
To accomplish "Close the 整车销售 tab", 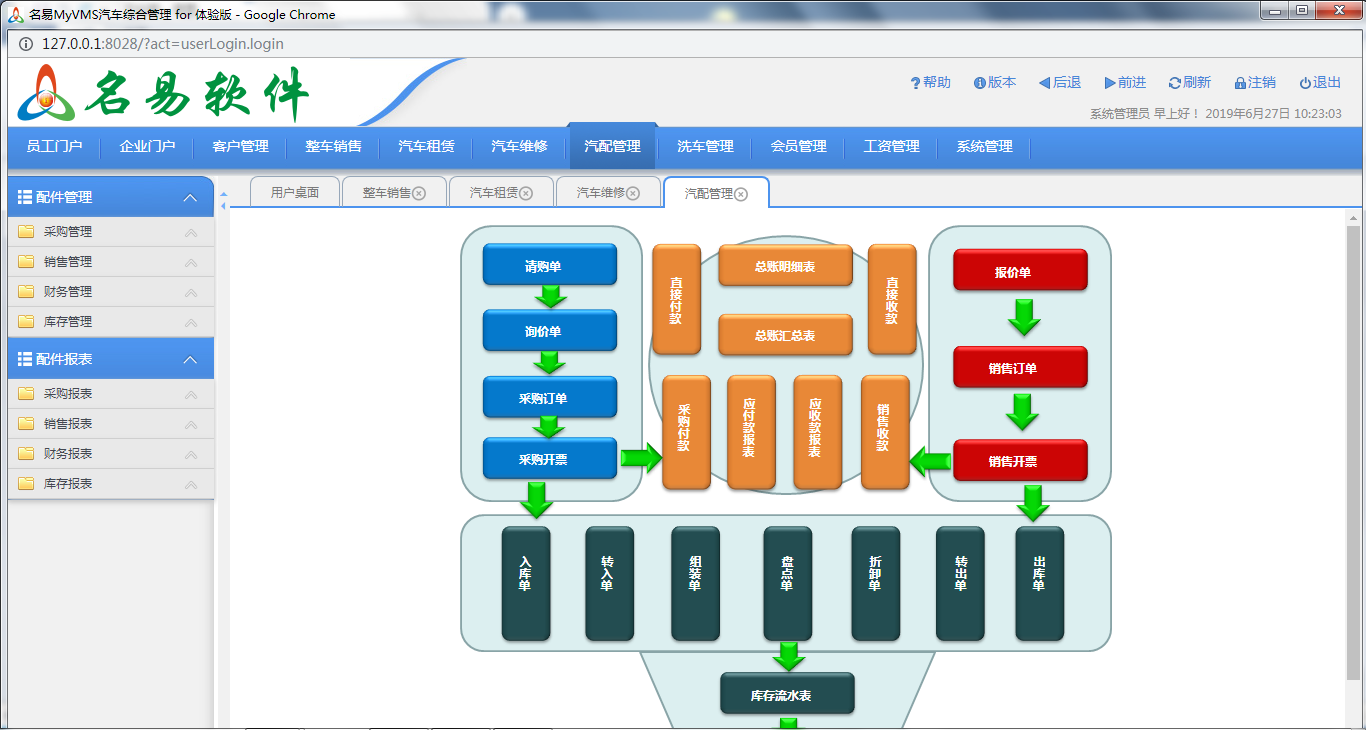I will coord(419,194).
